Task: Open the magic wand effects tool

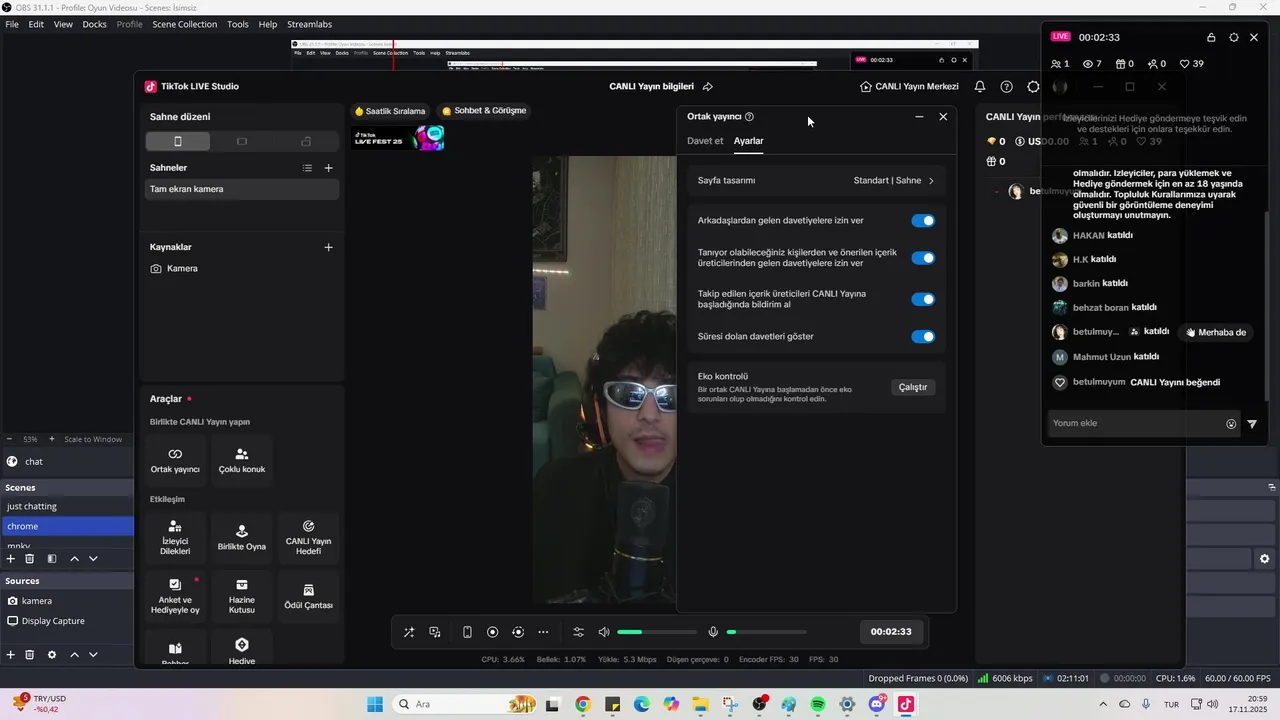Action: pyautogui.click(x=409, y=632)
